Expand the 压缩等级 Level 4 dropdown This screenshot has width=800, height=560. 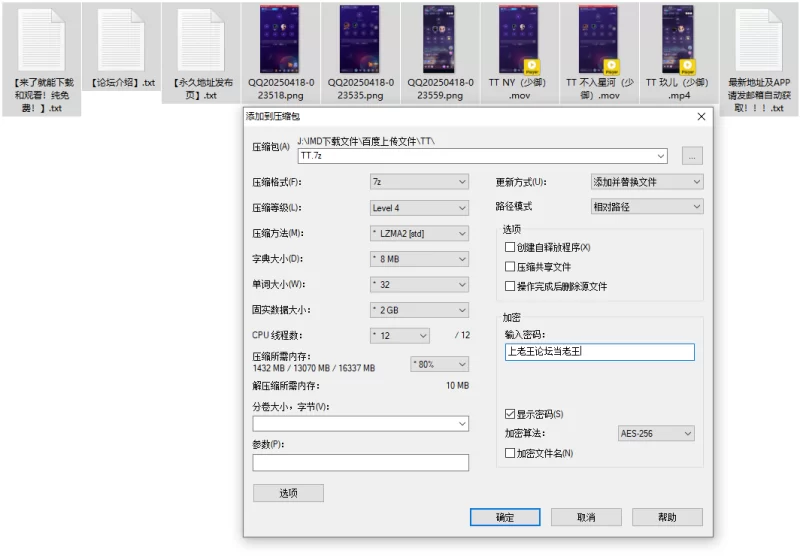tap(419, 208)
